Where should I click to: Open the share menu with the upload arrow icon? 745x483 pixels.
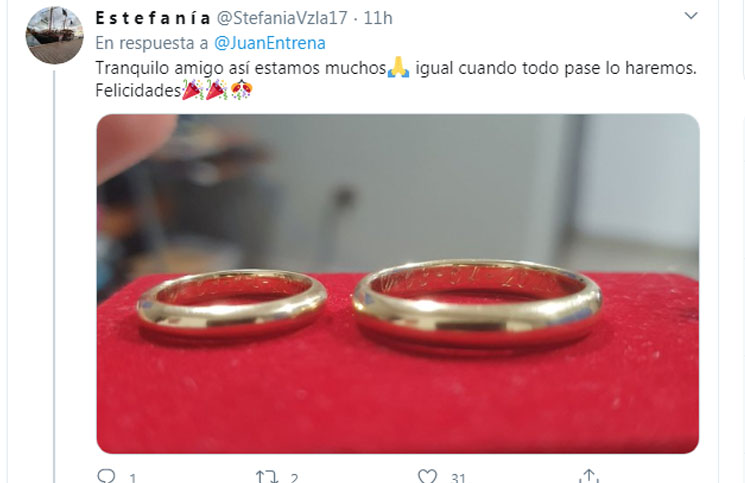tap(589, 476)
